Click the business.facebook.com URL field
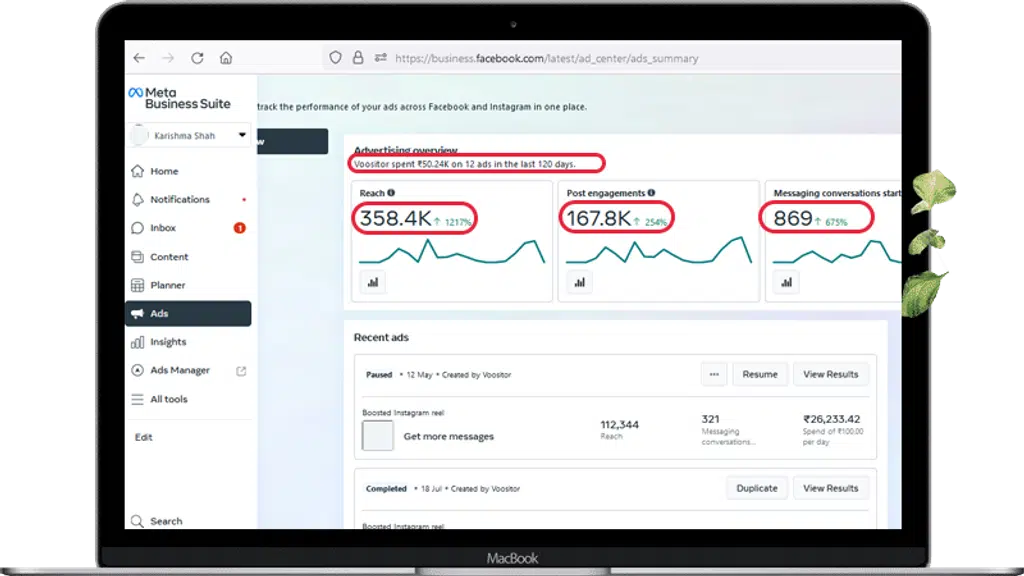1024x576 pixels. pyautogui.click(x=547, y=58)
